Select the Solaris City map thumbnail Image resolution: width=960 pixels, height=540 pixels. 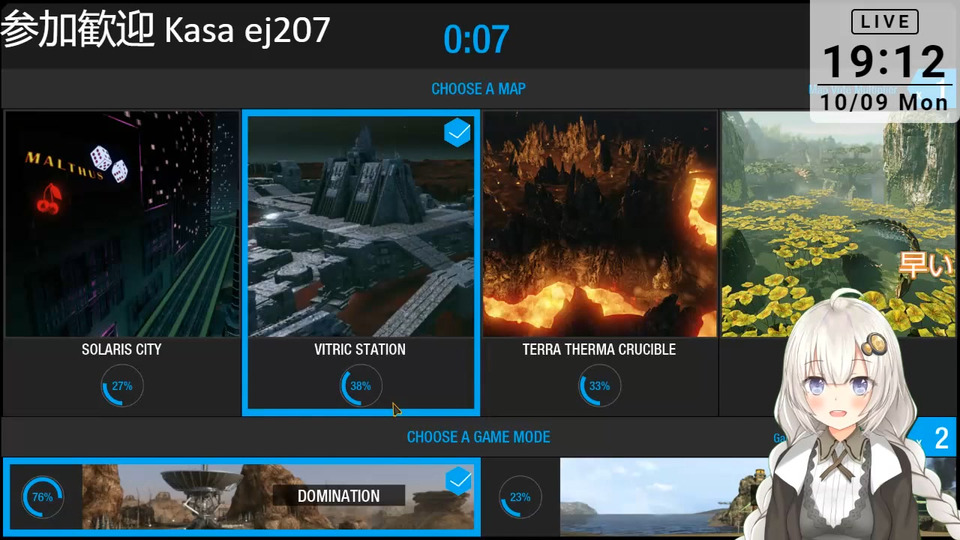pyautogui.click(x=122, y=224)
